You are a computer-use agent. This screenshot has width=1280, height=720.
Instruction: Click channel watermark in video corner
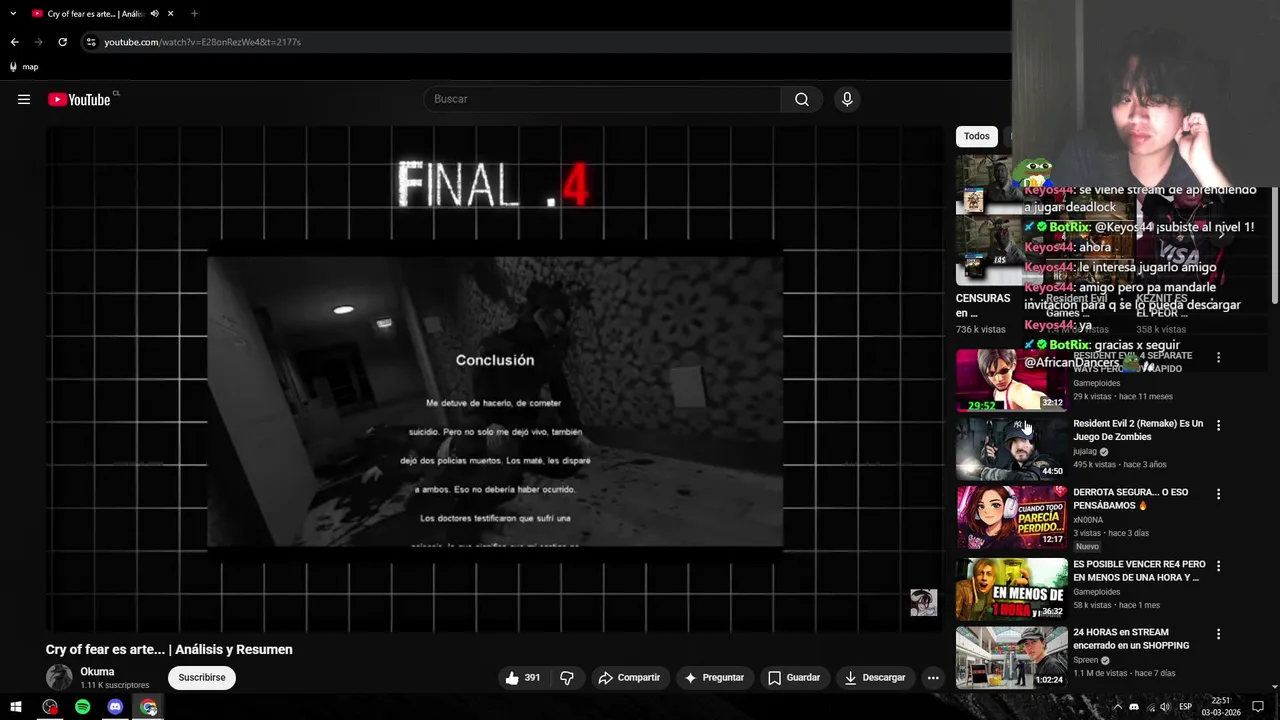click(923, 602)
